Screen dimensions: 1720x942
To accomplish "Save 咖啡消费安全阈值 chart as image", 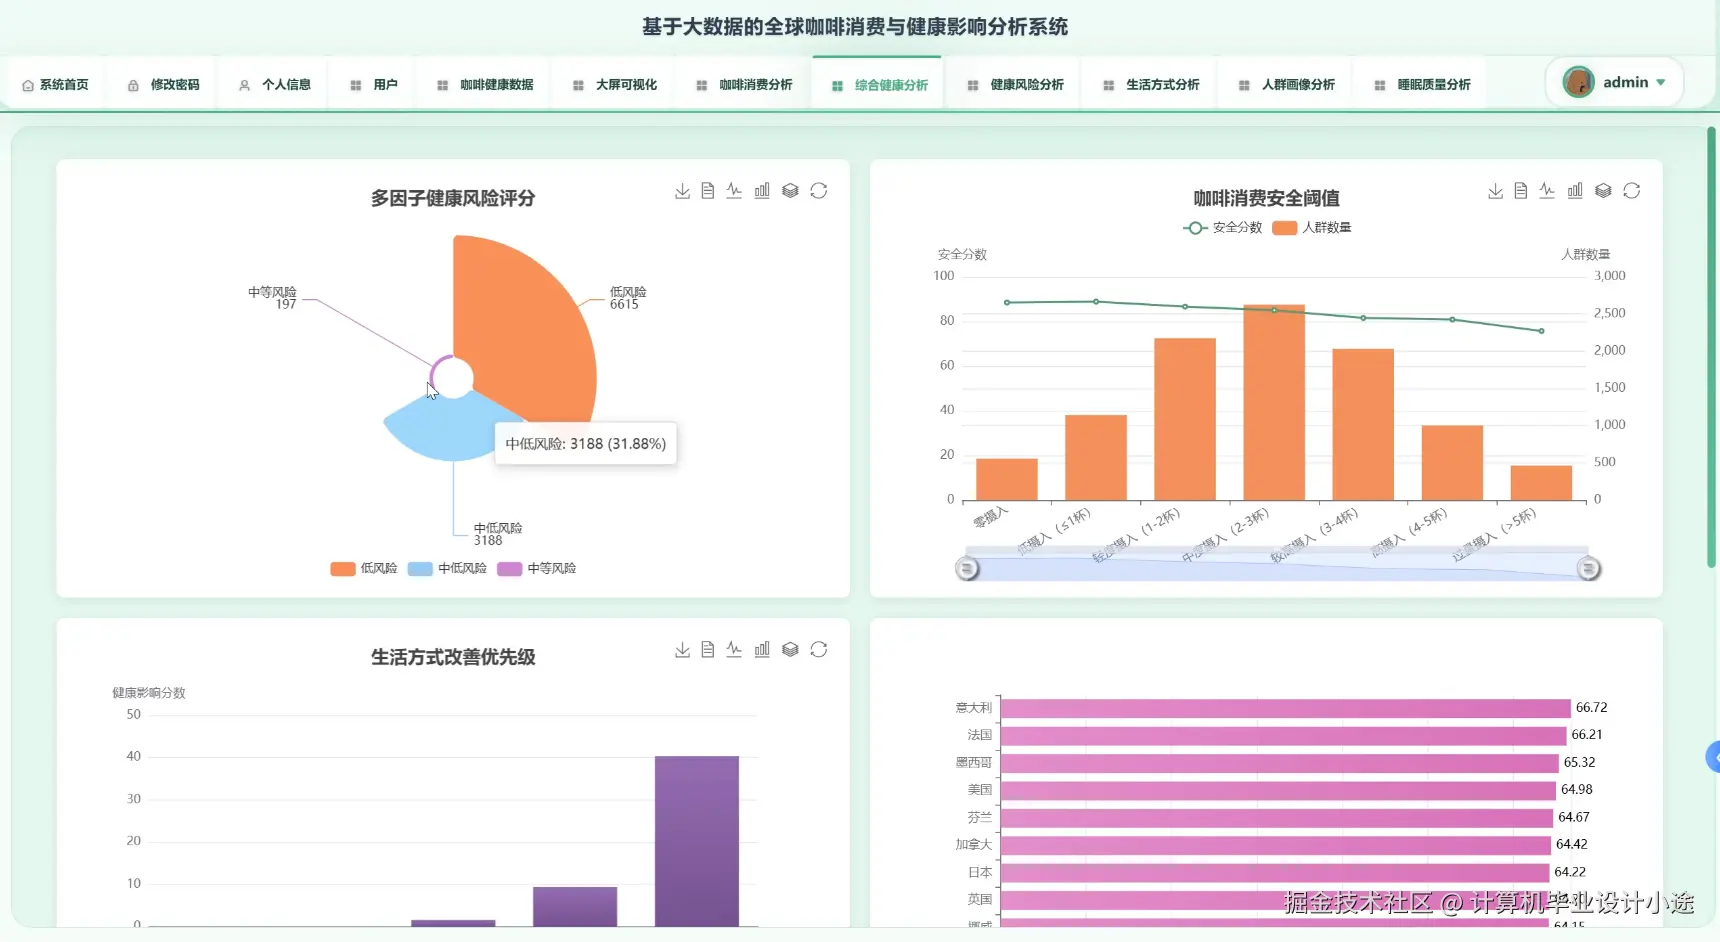I will pos(1495,191).
